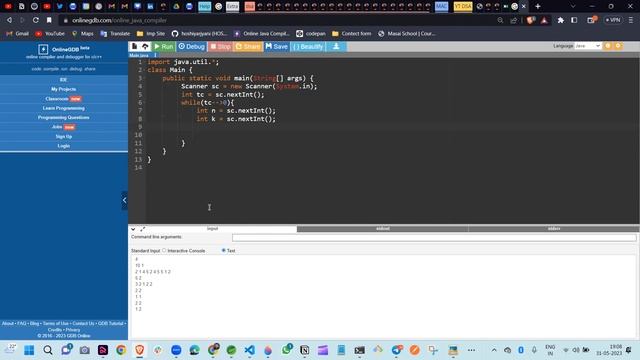The width and height of the screenshot is (640, 360).
Task: Open WhatsApp from the taskbar
Action: tap(287, 350)
